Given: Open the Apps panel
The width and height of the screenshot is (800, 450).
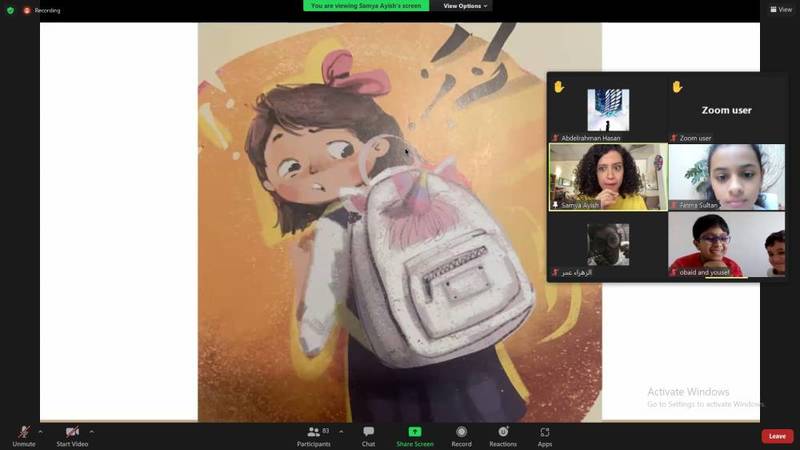Looking at the screenshot, I should pyautogui.click(x=545, y=432).
